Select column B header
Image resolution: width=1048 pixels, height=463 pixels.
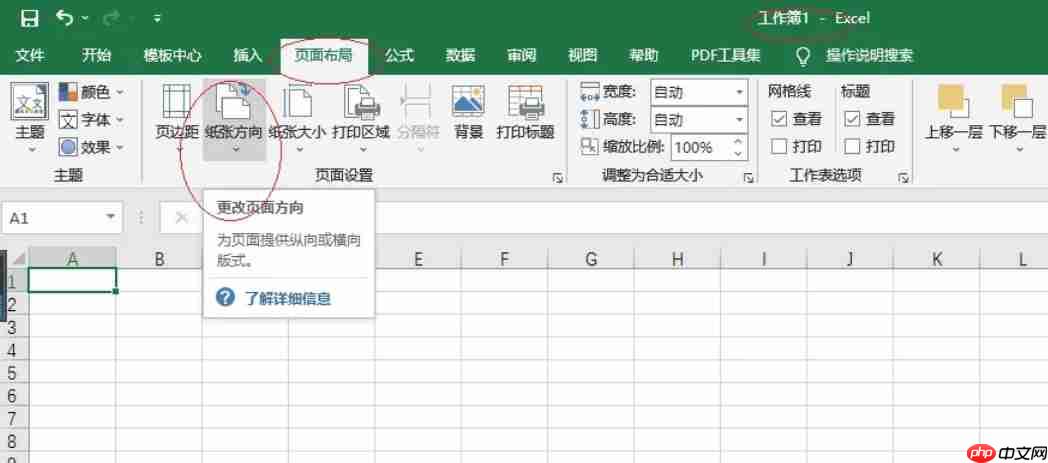(159, 259)
